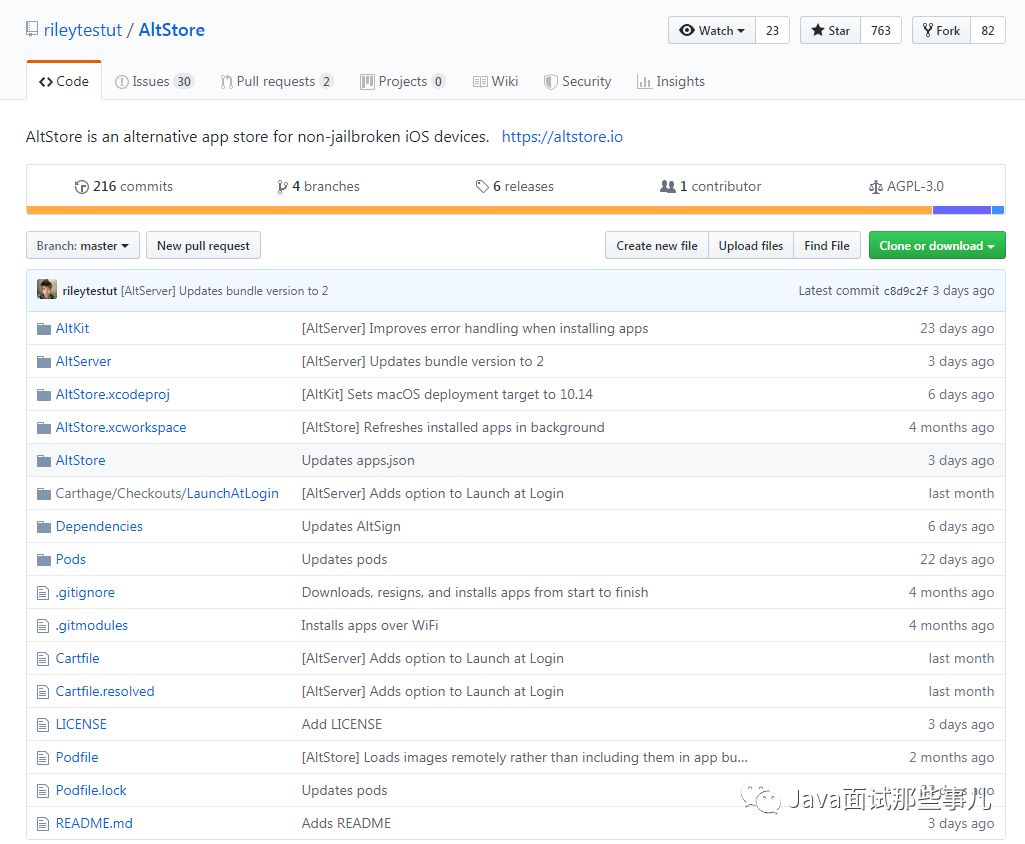The height and width of the screenshot is (844, 1025).
Task: Click the Dependencies folder icon
Action: (x=44, y=527)
